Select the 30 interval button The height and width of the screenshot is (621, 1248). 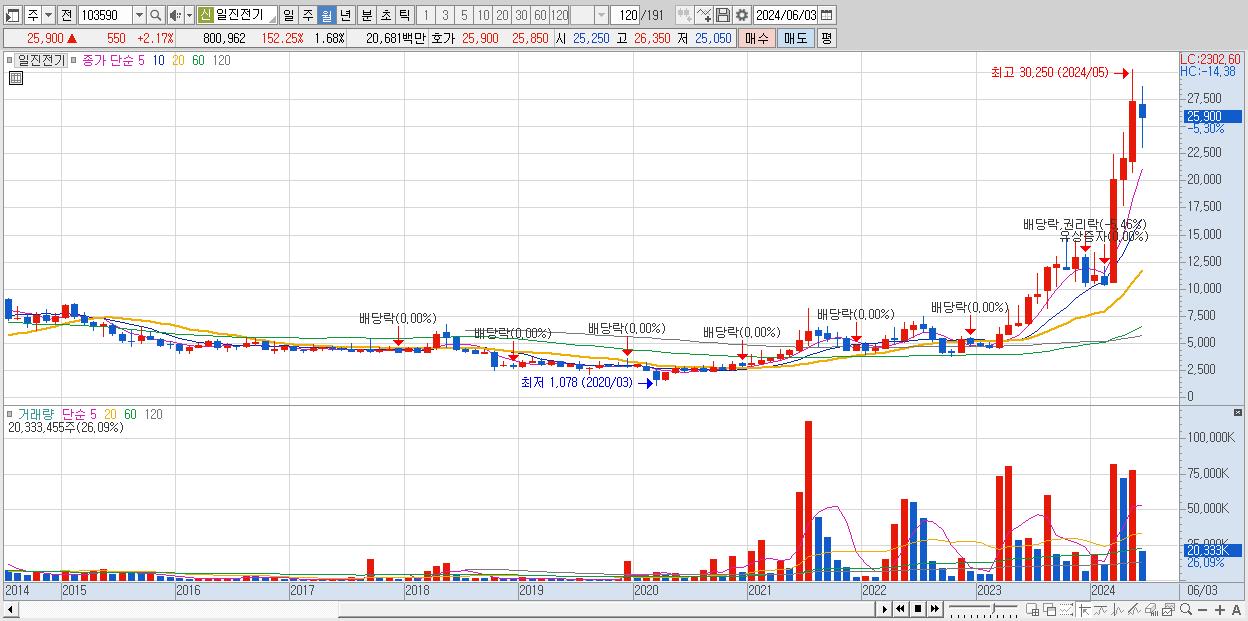tap(521, 15)
